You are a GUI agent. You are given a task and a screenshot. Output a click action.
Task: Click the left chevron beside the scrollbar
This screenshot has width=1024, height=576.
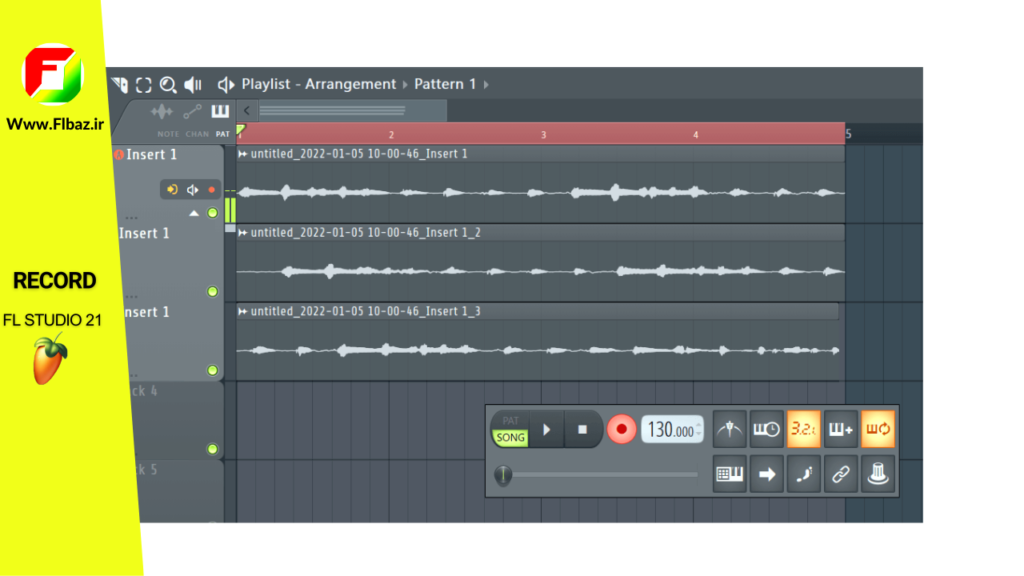pos(247,110)
